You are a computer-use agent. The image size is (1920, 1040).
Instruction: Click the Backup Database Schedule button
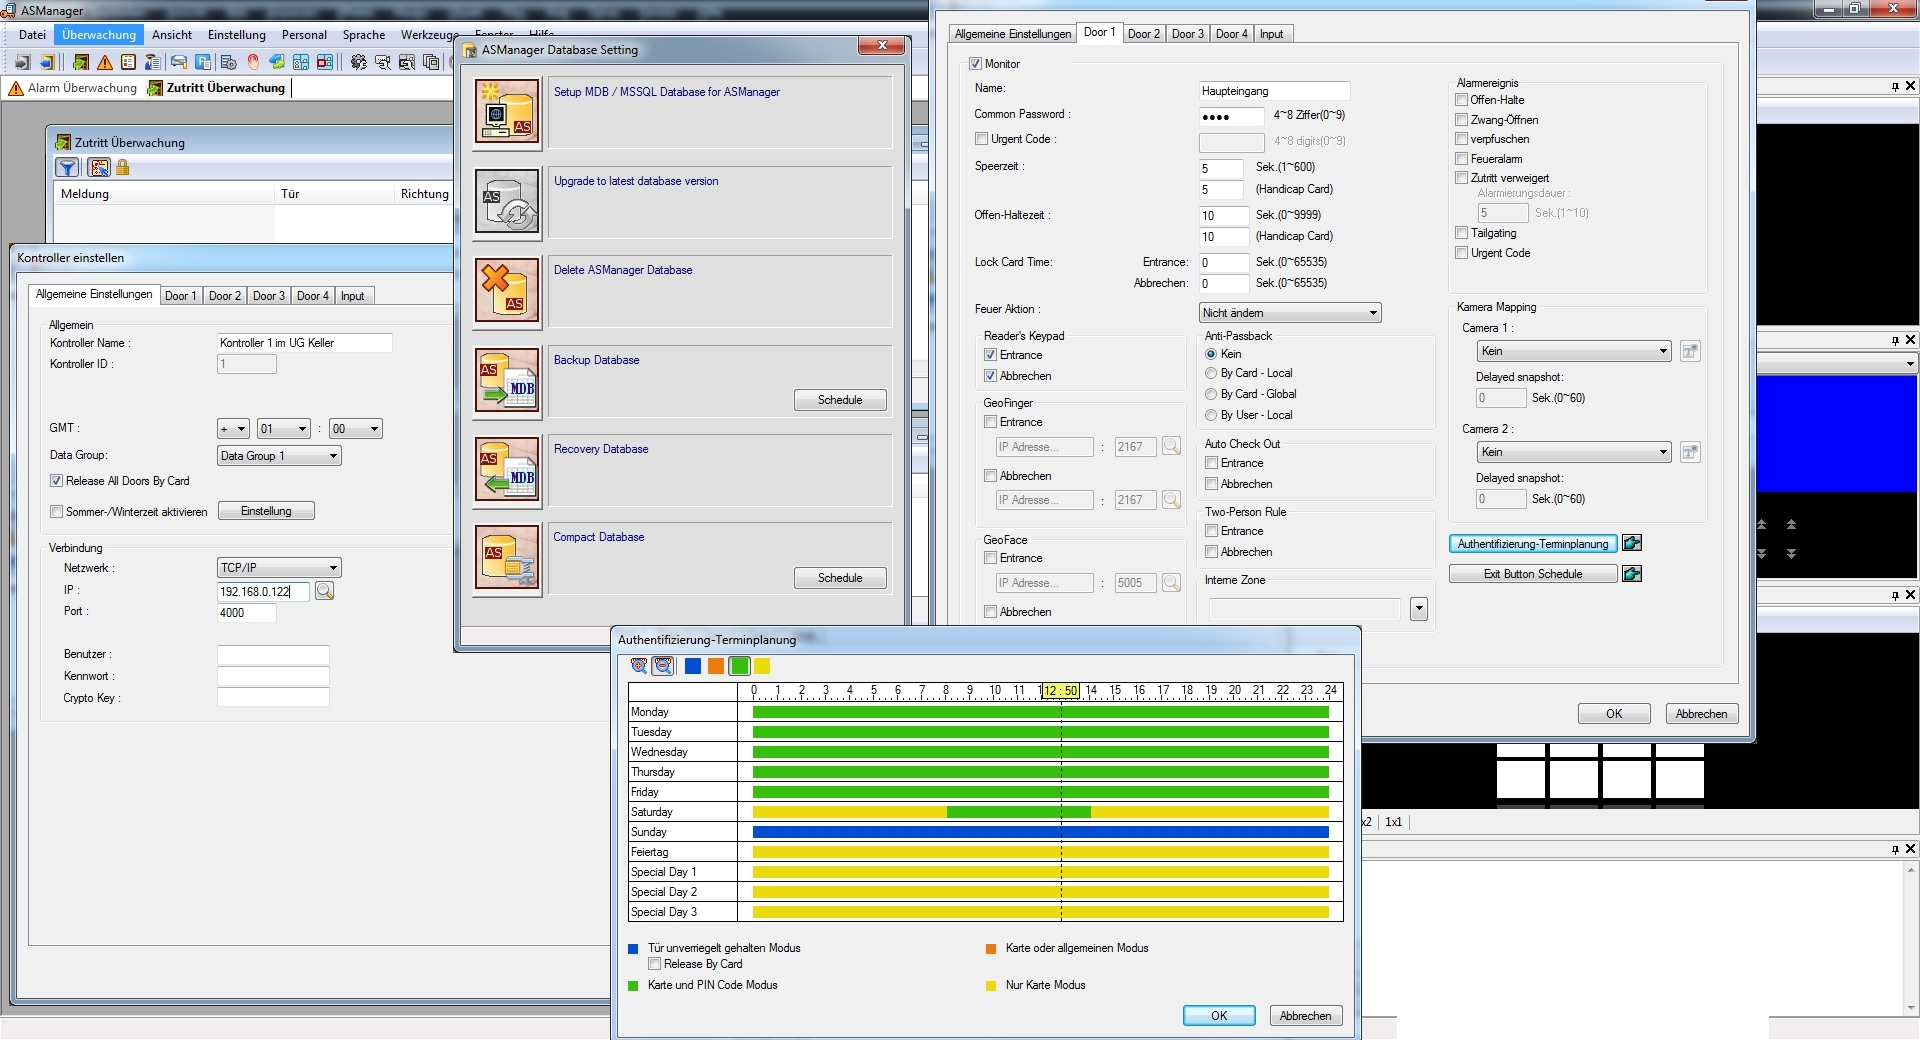(x=839, y=399)
